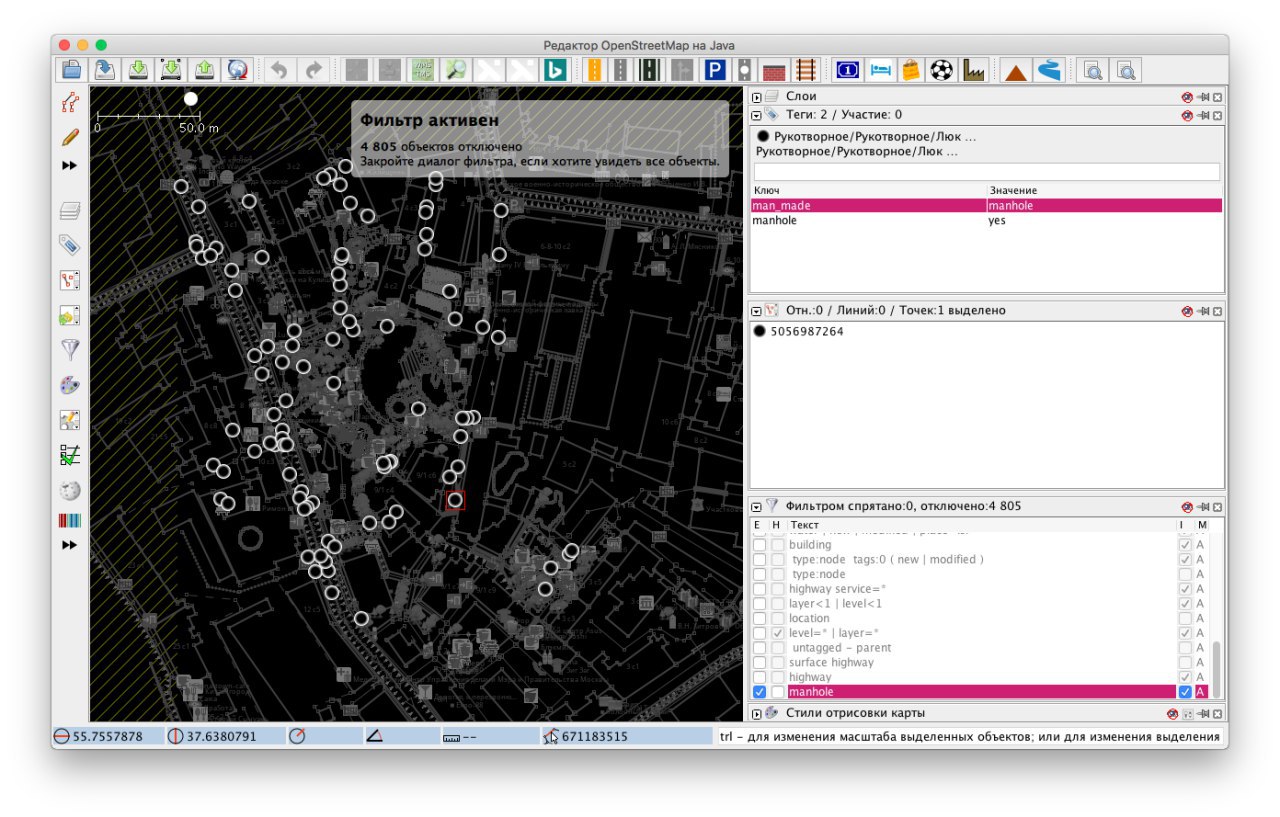Close the Теги panel with its X button
The width and height of the screenshot is (1280, 817).
(1218, 115)
